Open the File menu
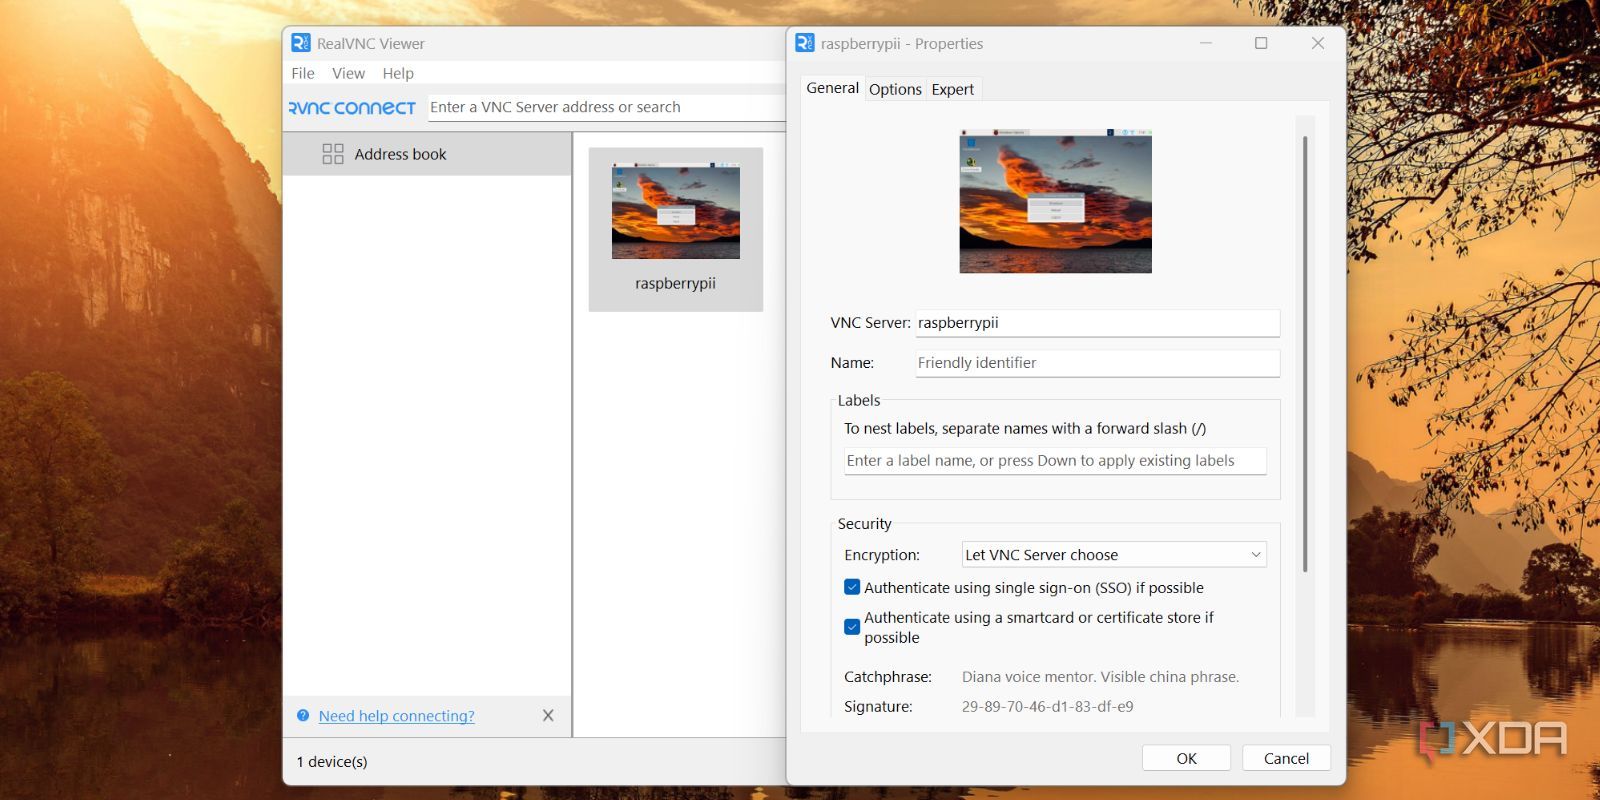Screen dimensions: 1600x800 click(x=303, y=73)
